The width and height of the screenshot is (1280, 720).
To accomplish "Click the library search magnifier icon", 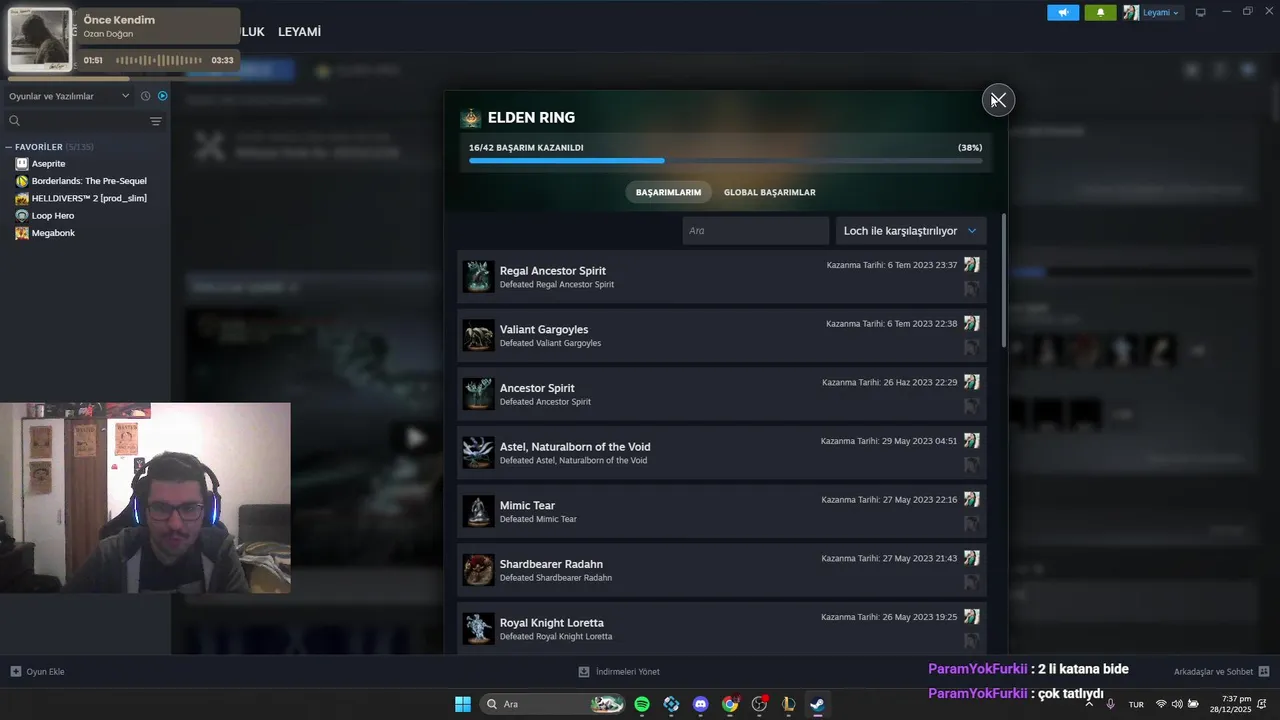I will [15, 121].
